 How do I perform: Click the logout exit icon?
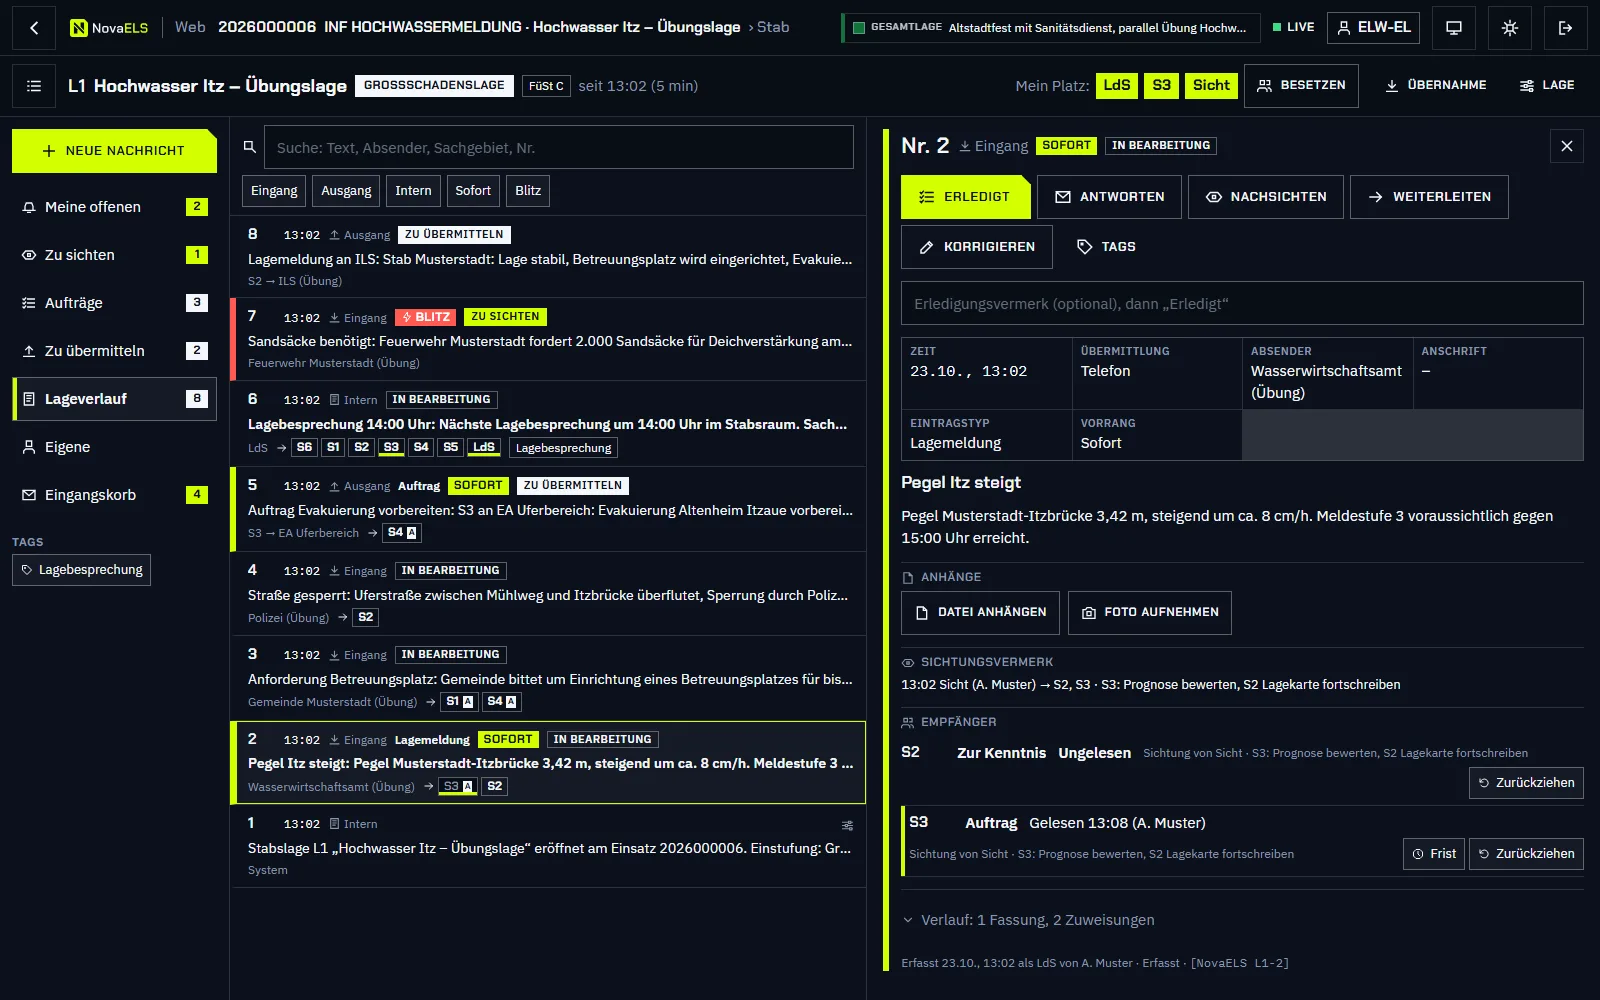[1566, 28]
